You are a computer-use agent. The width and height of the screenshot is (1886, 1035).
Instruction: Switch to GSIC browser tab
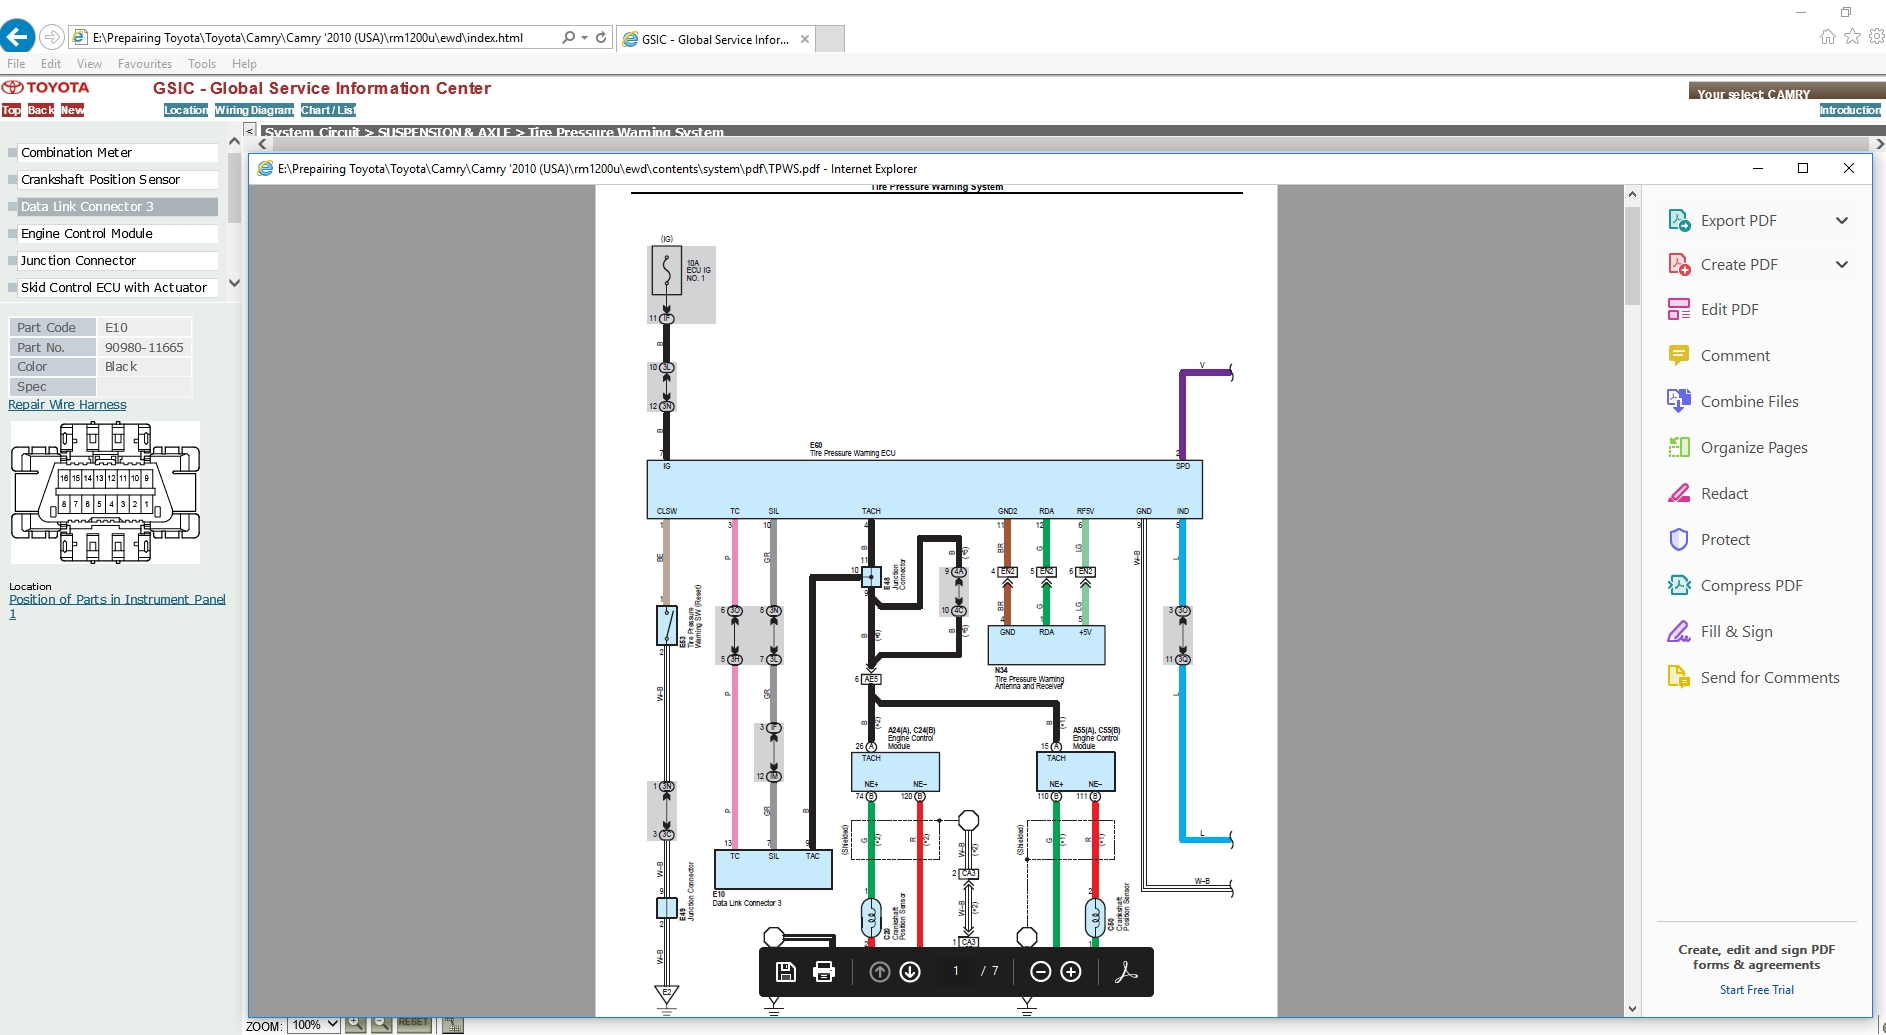(716, 39)
